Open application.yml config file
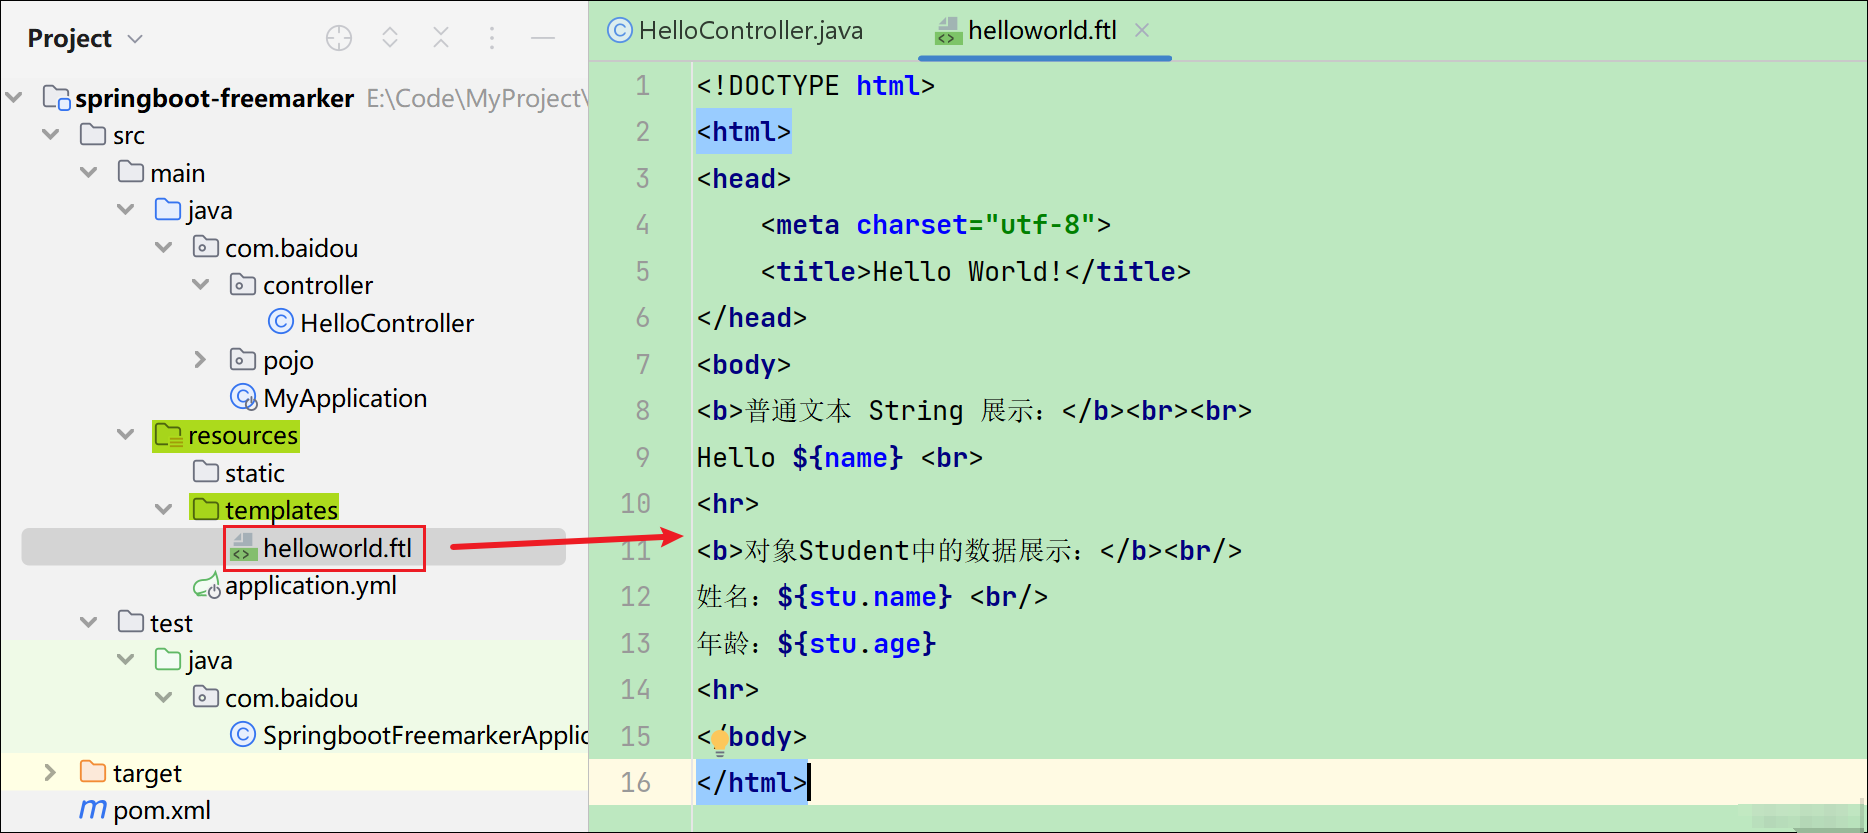Image resolution: width=1868 pixels, height=833 pixels. [x=310, y=585]
